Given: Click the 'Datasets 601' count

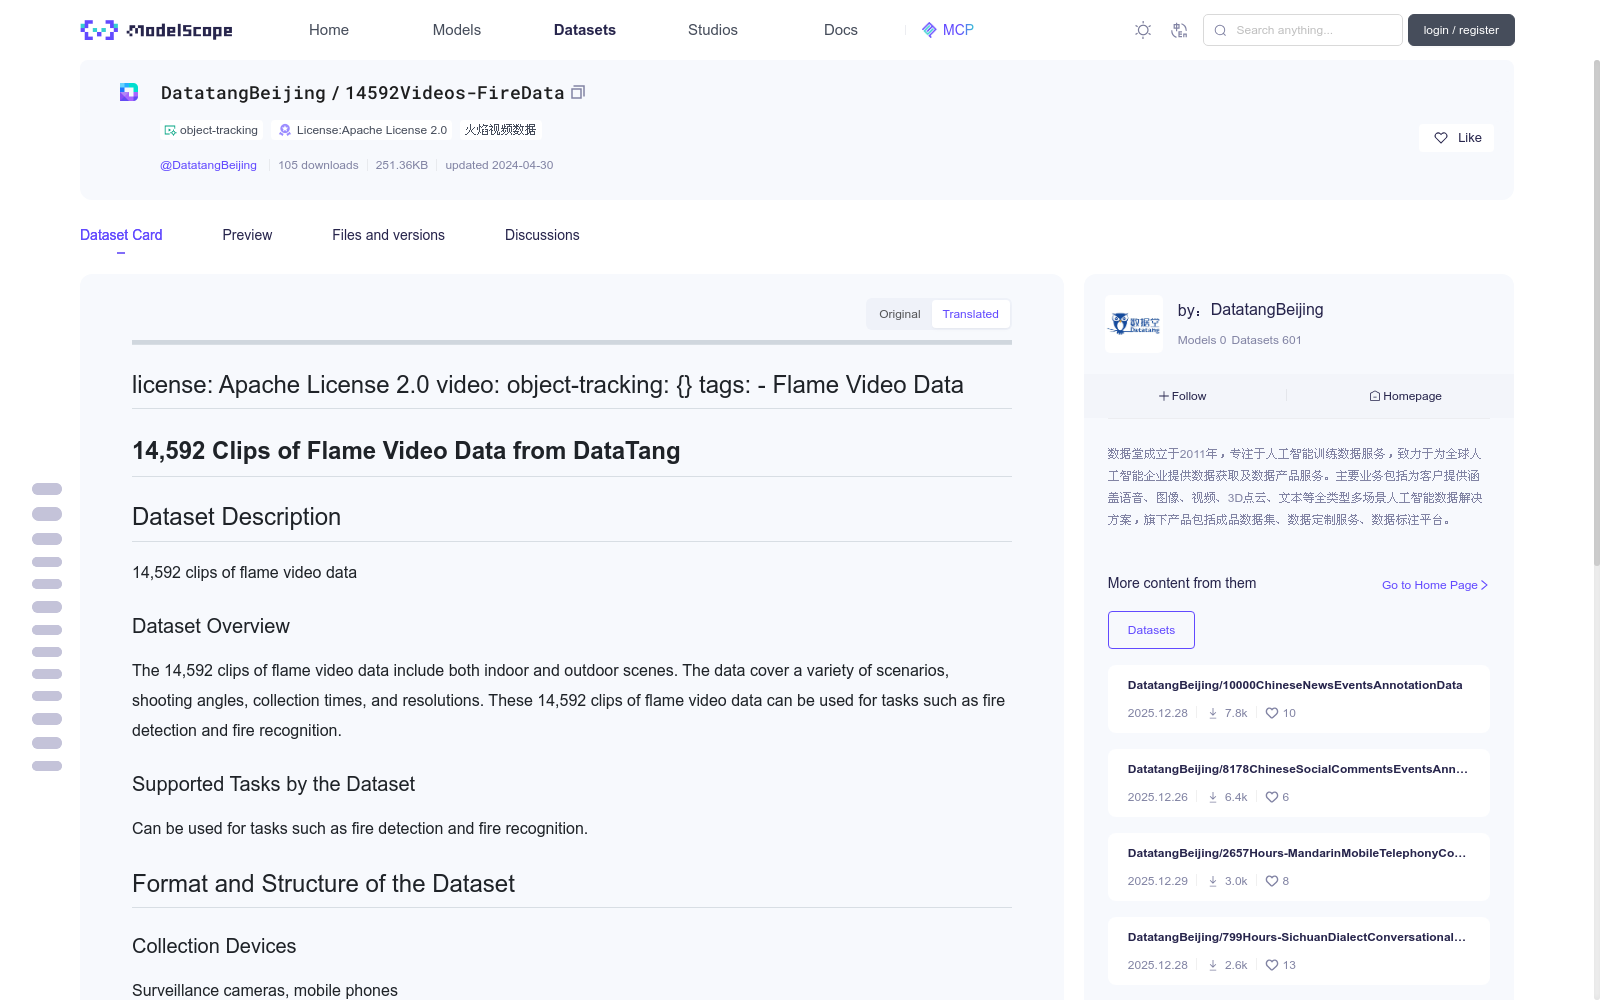Looking at the screenshot, I should (1267, 340).
